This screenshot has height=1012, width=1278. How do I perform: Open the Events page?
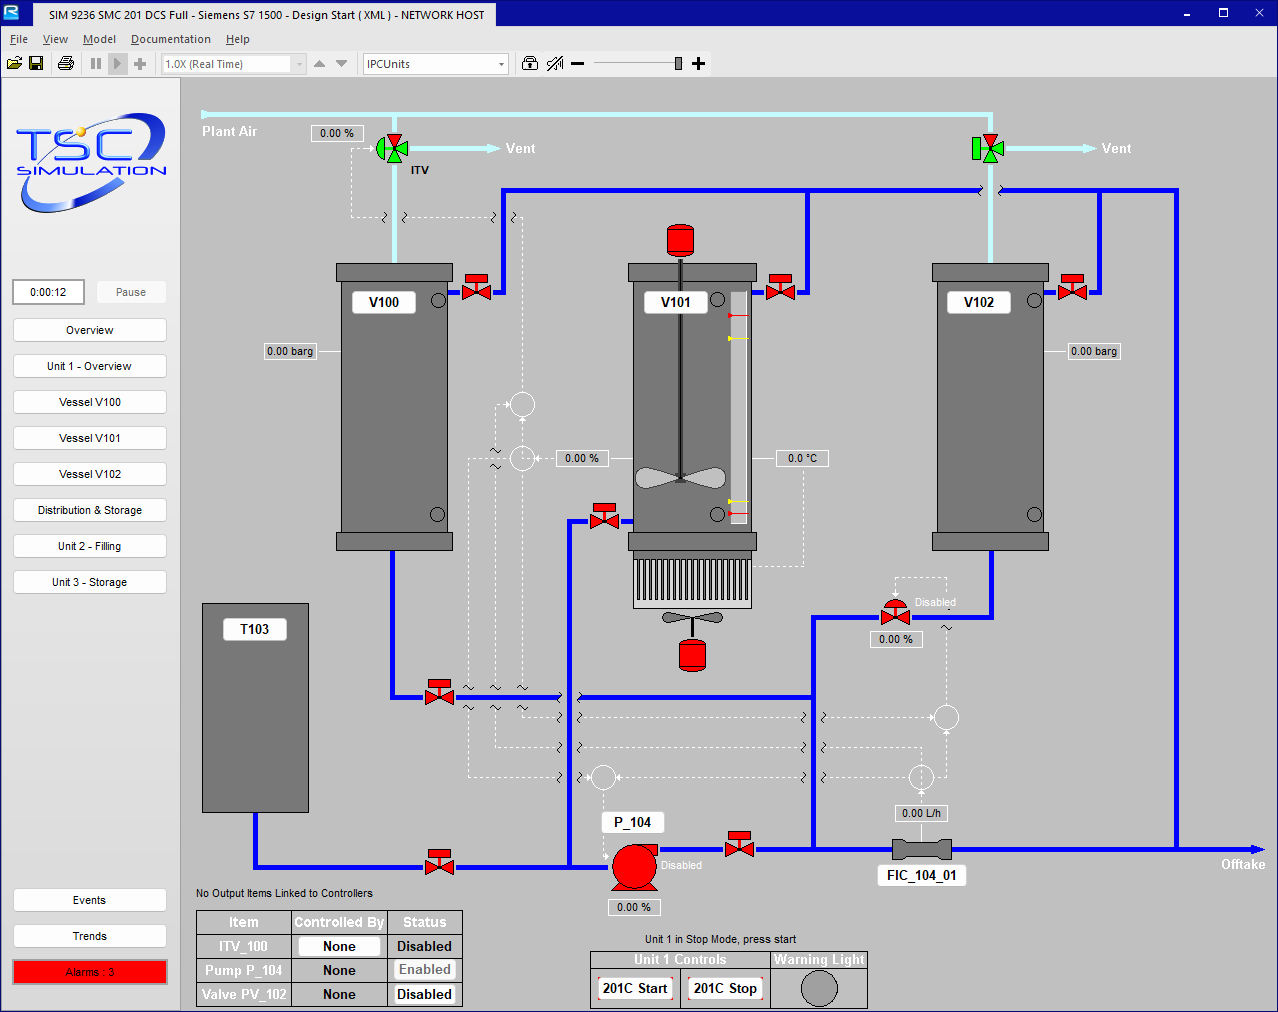[x=90, y=900]
